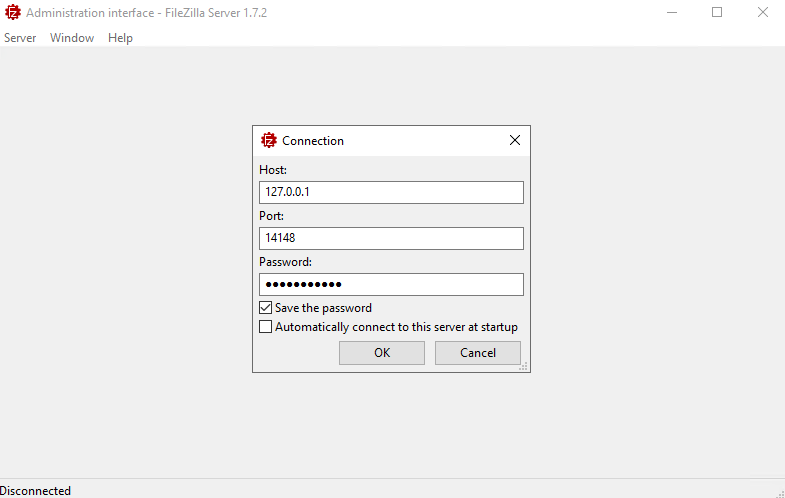Click the Disconnected status bar text
785x498 pixels.
point(36,491)
